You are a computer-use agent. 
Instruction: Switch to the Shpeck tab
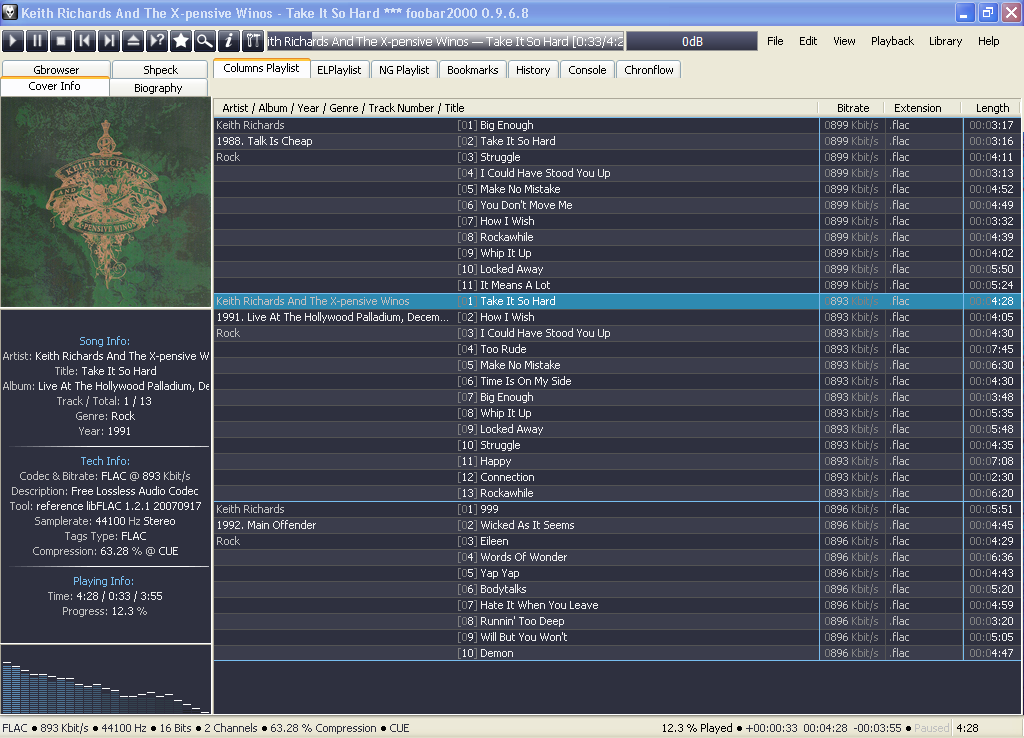(160, 69)
